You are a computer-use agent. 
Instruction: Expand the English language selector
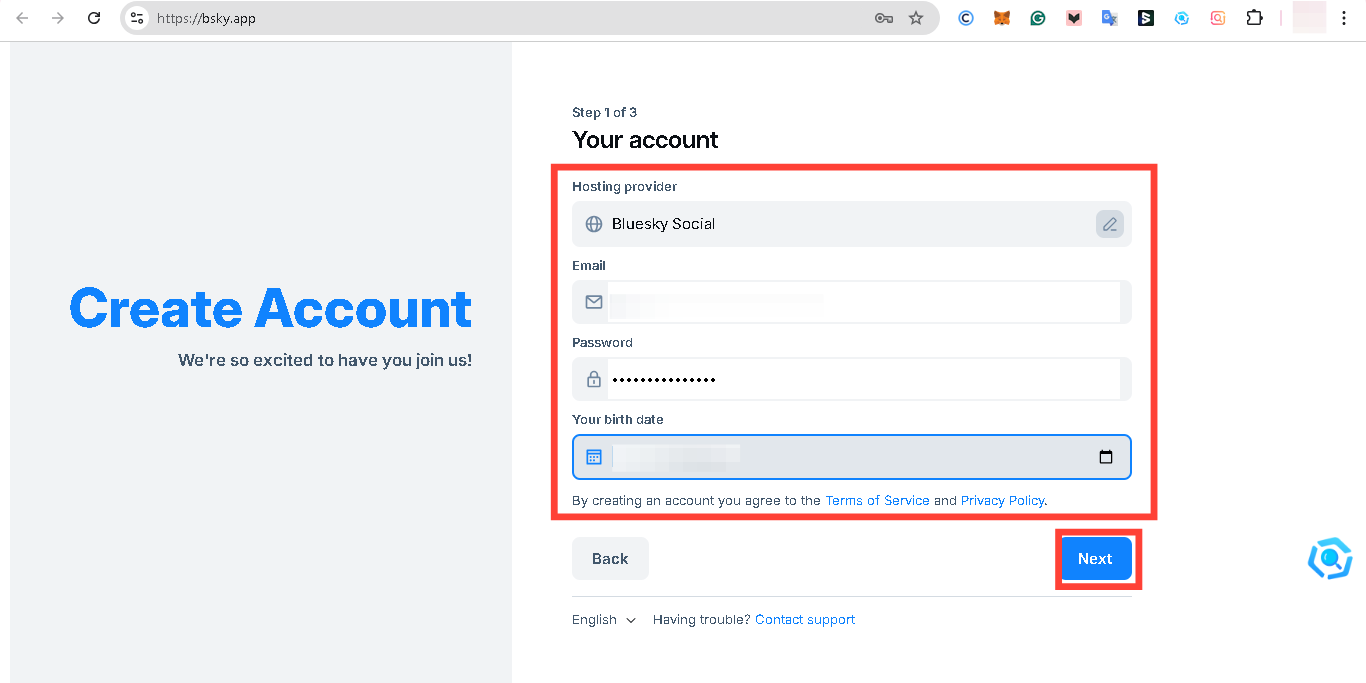click(x=603, y=619)
